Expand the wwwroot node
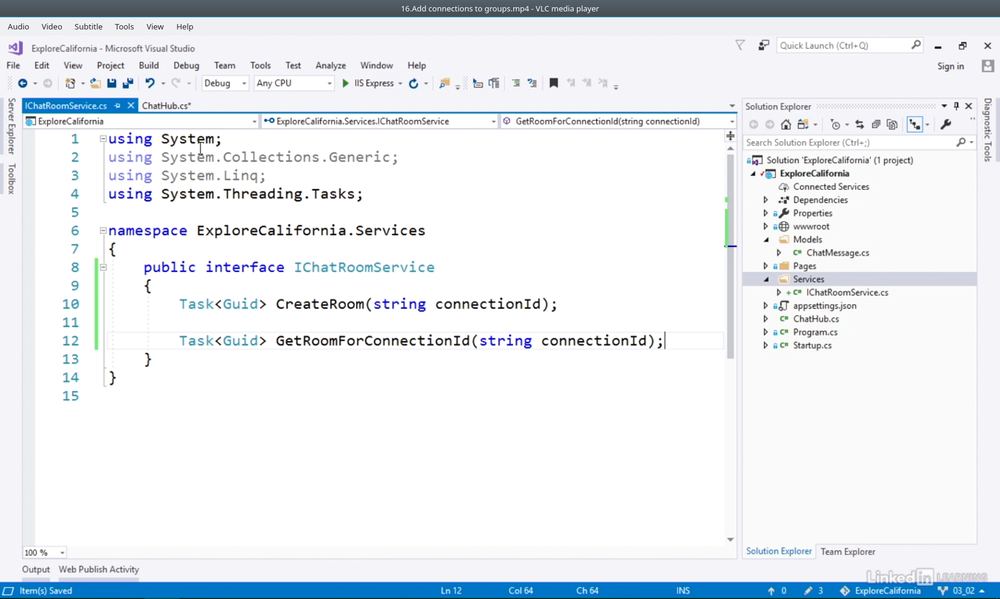Screen dimensions: 1000x599 766,226
